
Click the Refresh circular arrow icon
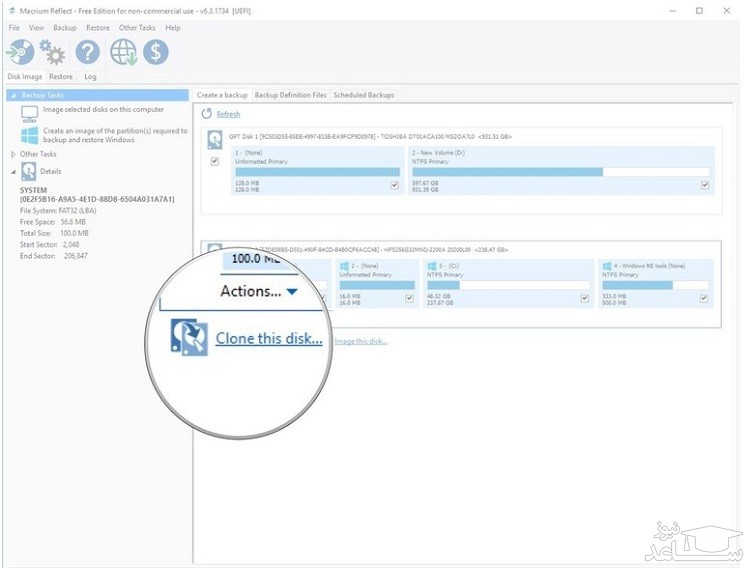point(207,114)
